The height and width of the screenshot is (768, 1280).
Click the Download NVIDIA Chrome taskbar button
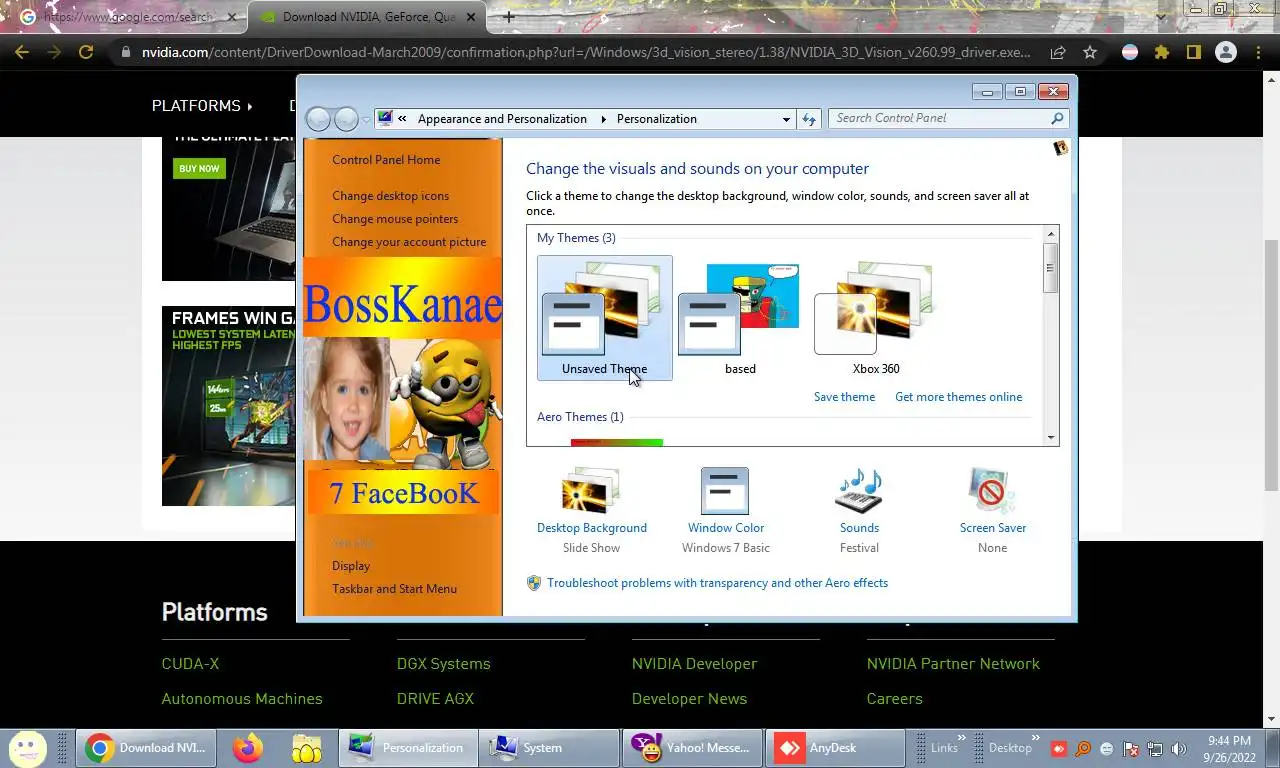tap(146, 748)
